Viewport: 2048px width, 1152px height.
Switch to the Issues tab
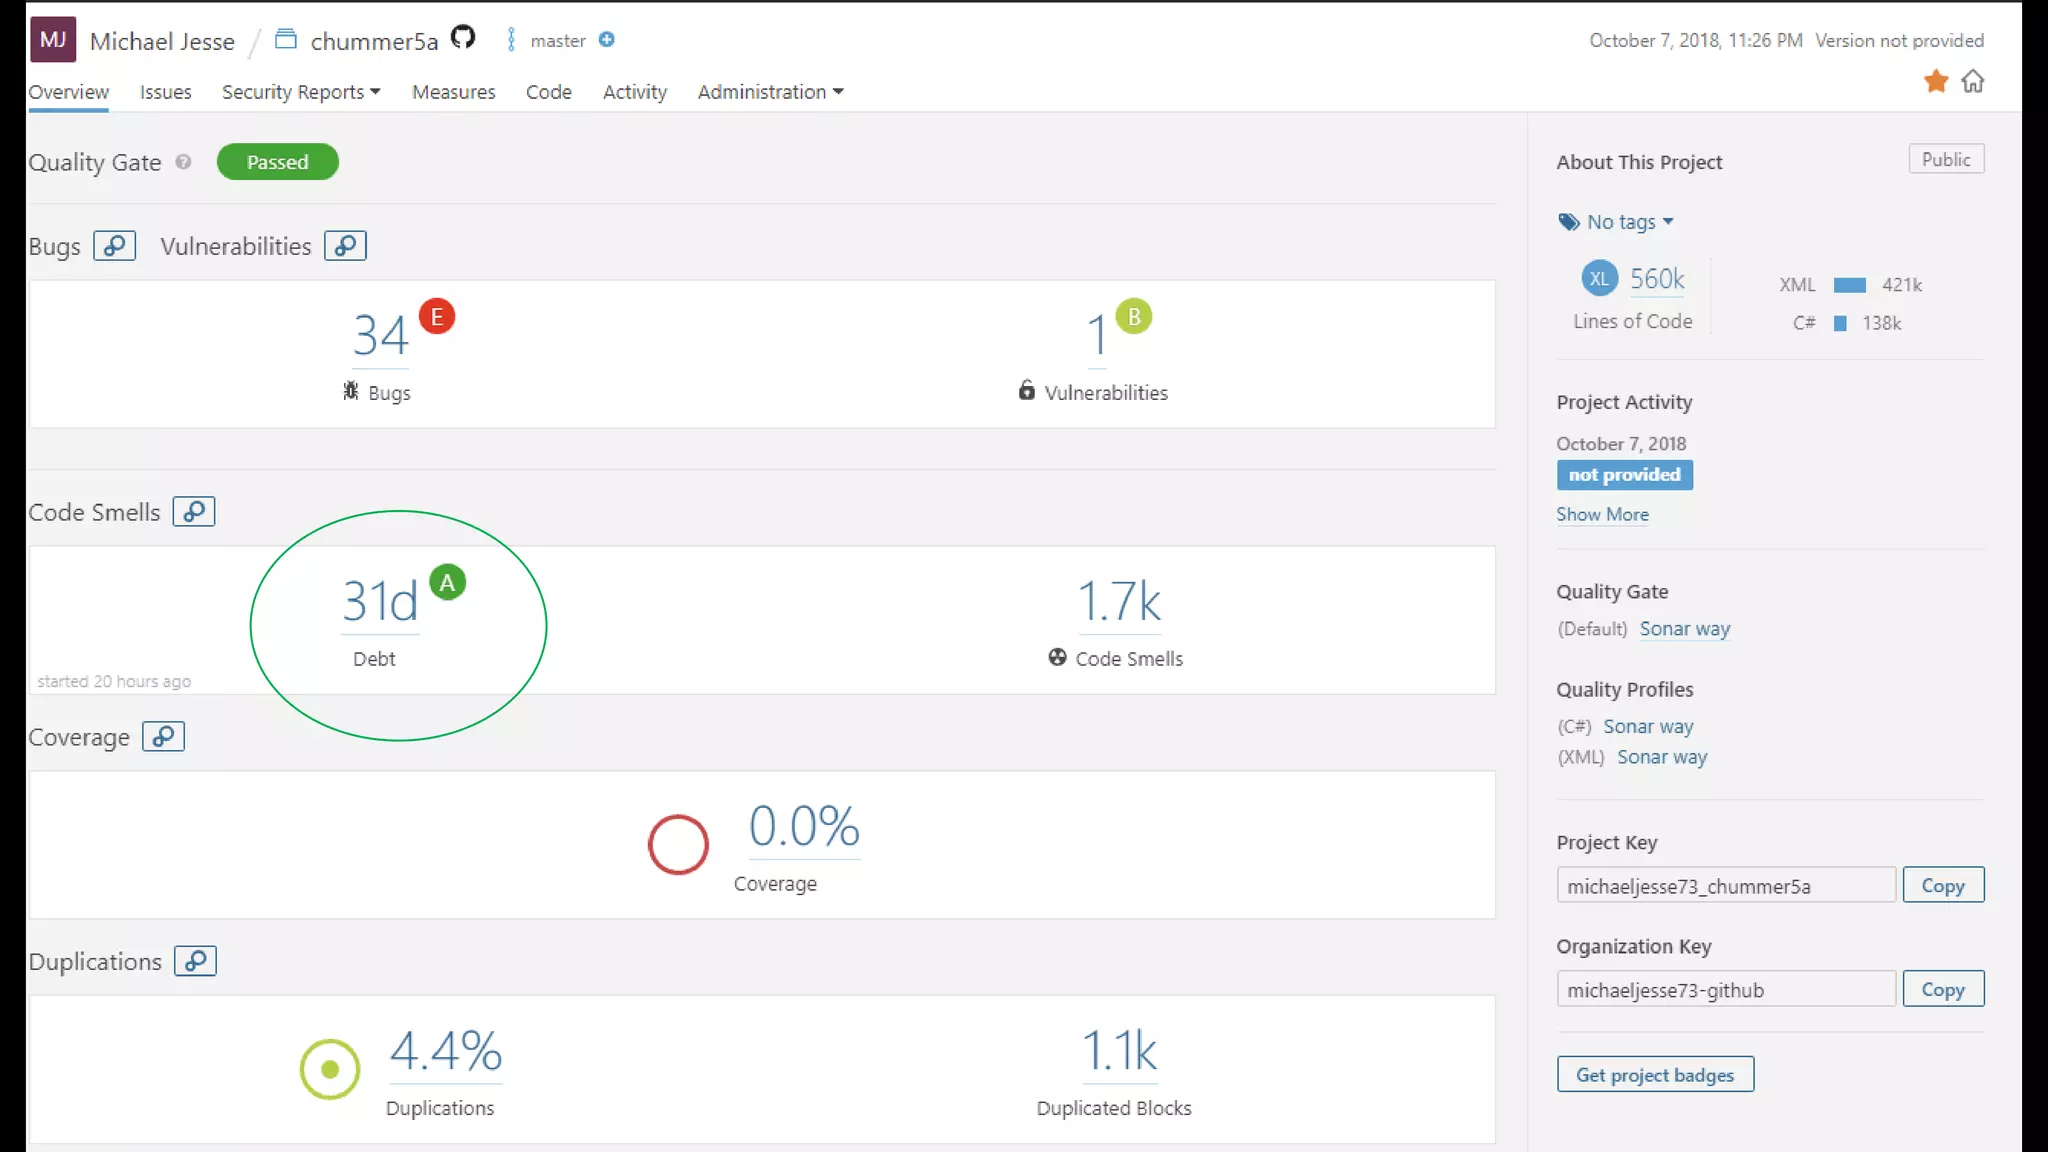click(x=165, y=92)
